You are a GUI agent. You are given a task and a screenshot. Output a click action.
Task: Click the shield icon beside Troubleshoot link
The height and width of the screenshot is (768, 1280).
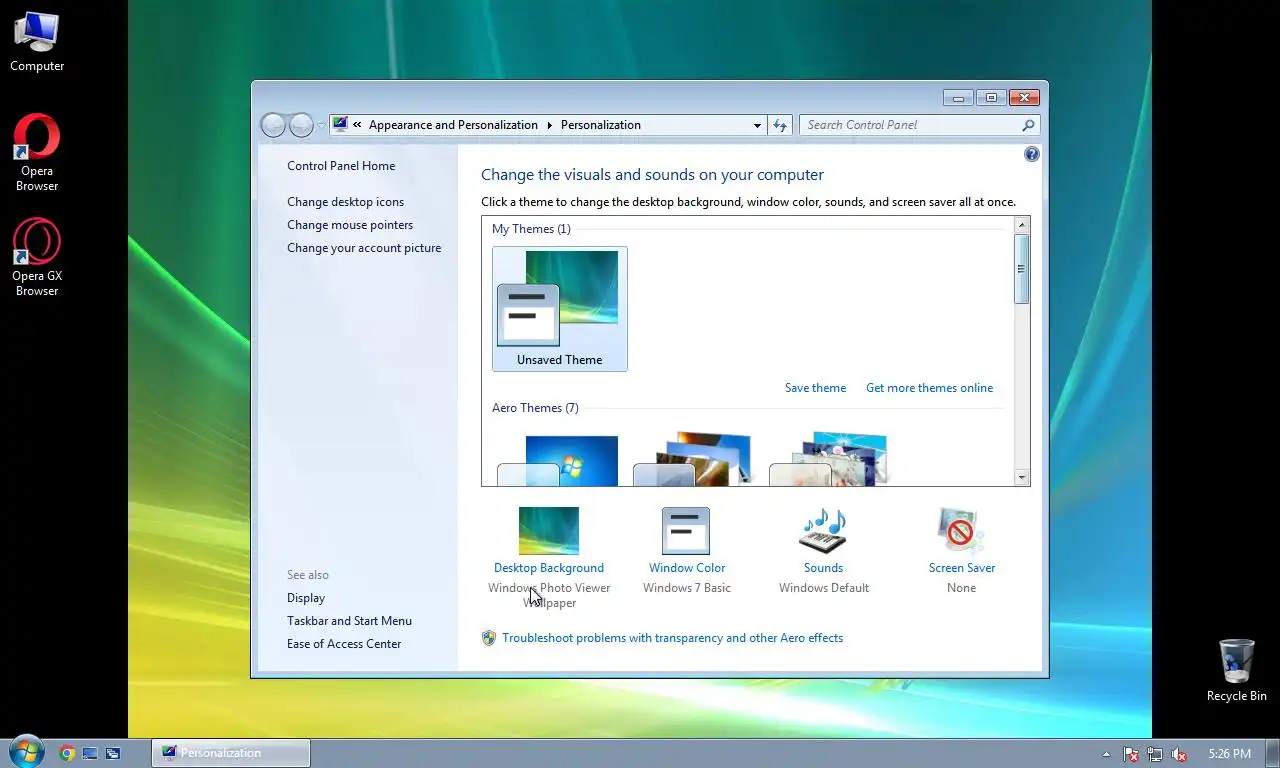(489, 638)
